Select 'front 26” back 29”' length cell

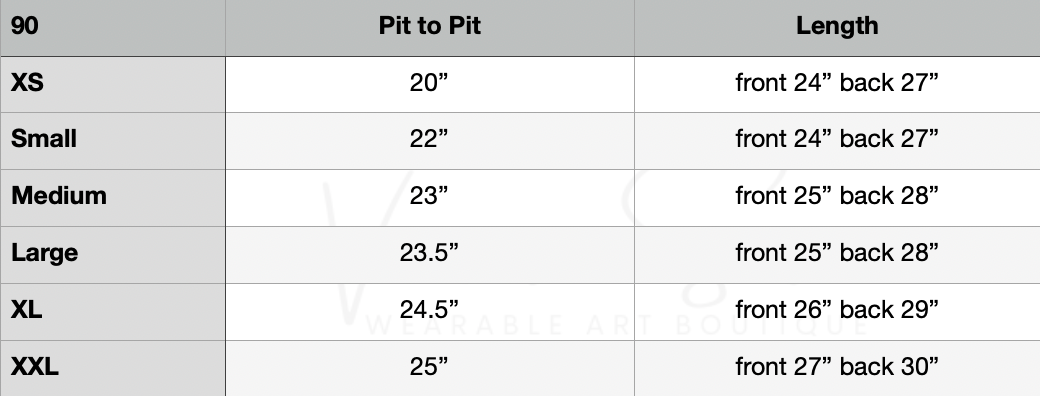[x=837, y=312]
